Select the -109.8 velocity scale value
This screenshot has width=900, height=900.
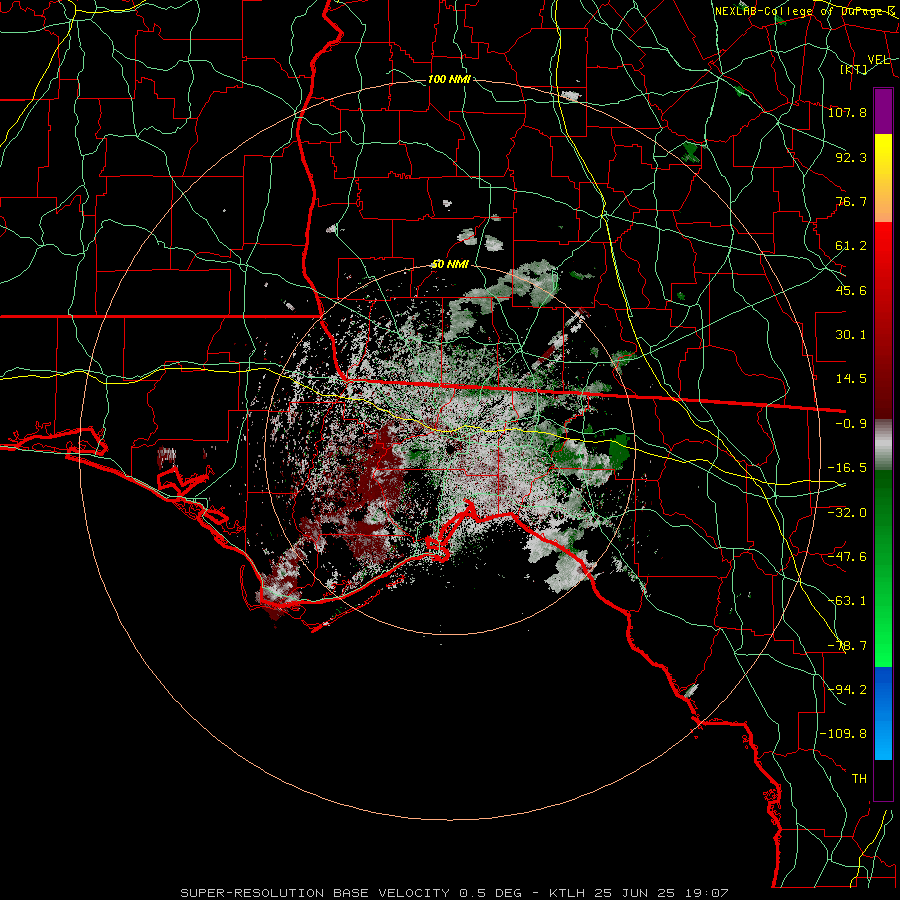click(844, 734)
